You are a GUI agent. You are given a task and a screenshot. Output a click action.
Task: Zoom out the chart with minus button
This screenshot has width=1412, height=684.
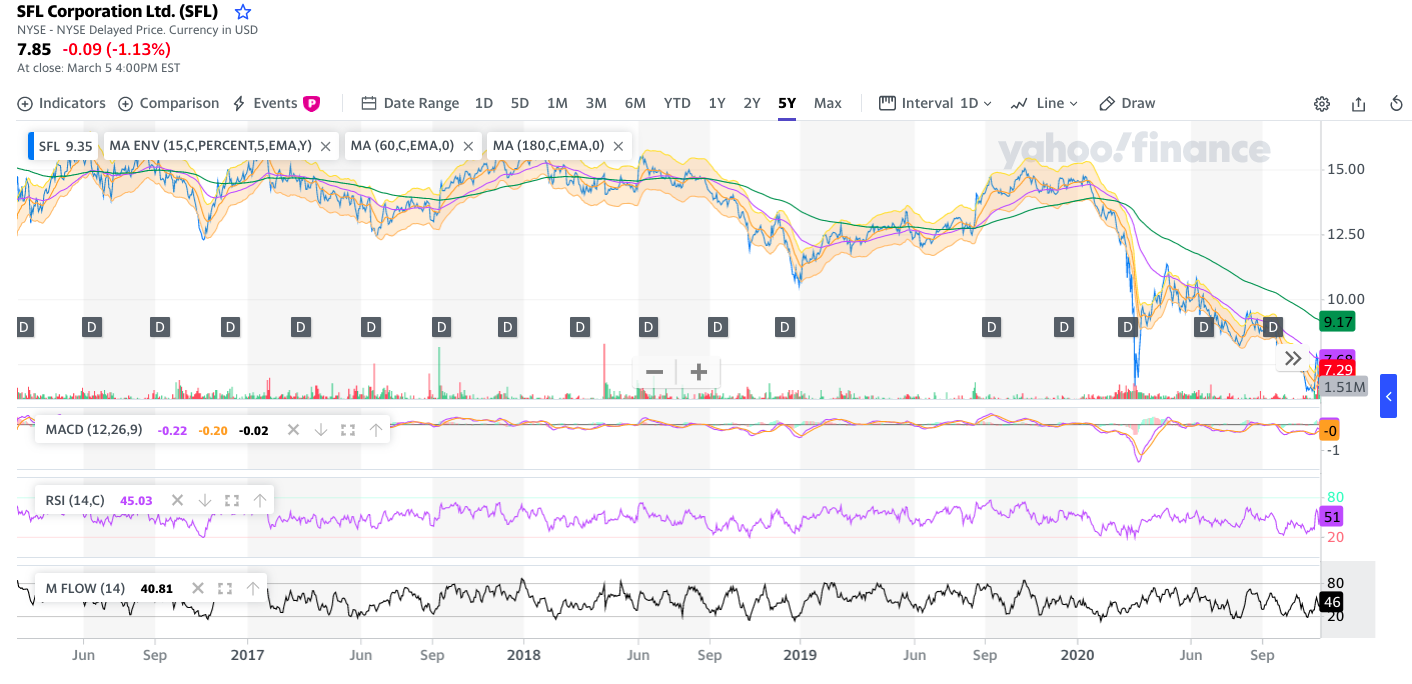click(655, 372)
